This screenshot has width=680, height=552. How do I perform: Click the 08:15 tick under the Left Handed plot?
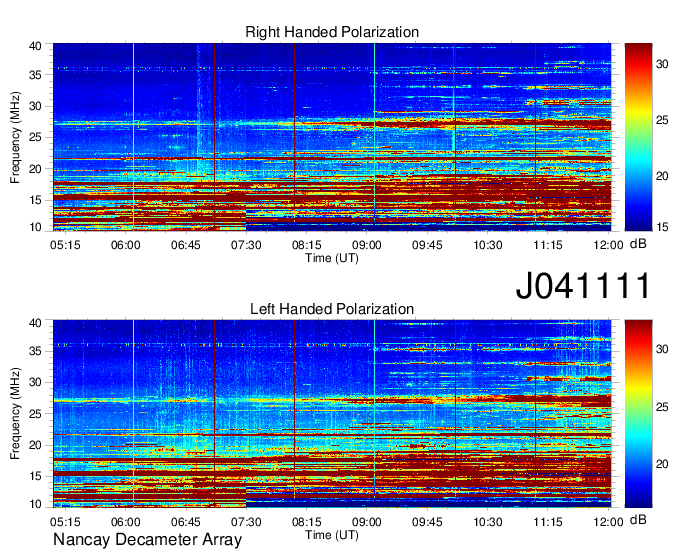click(x=306, y=522)
